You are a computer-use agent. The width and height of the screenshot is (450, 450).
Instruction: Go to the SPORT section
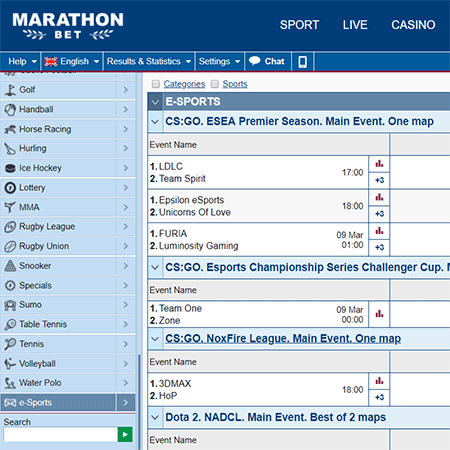(x=299, y=25)
